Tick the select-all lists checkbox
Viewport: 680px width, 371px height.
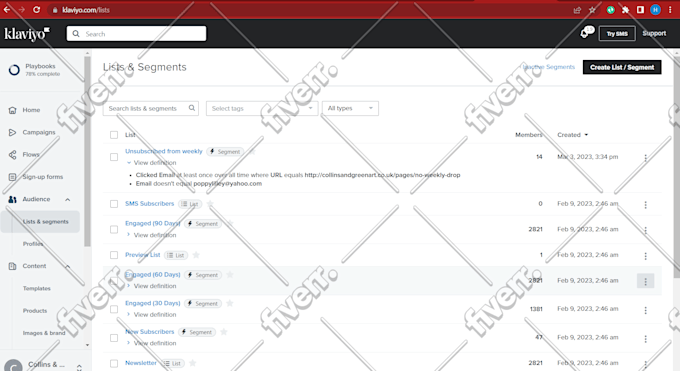coord(114,135)
